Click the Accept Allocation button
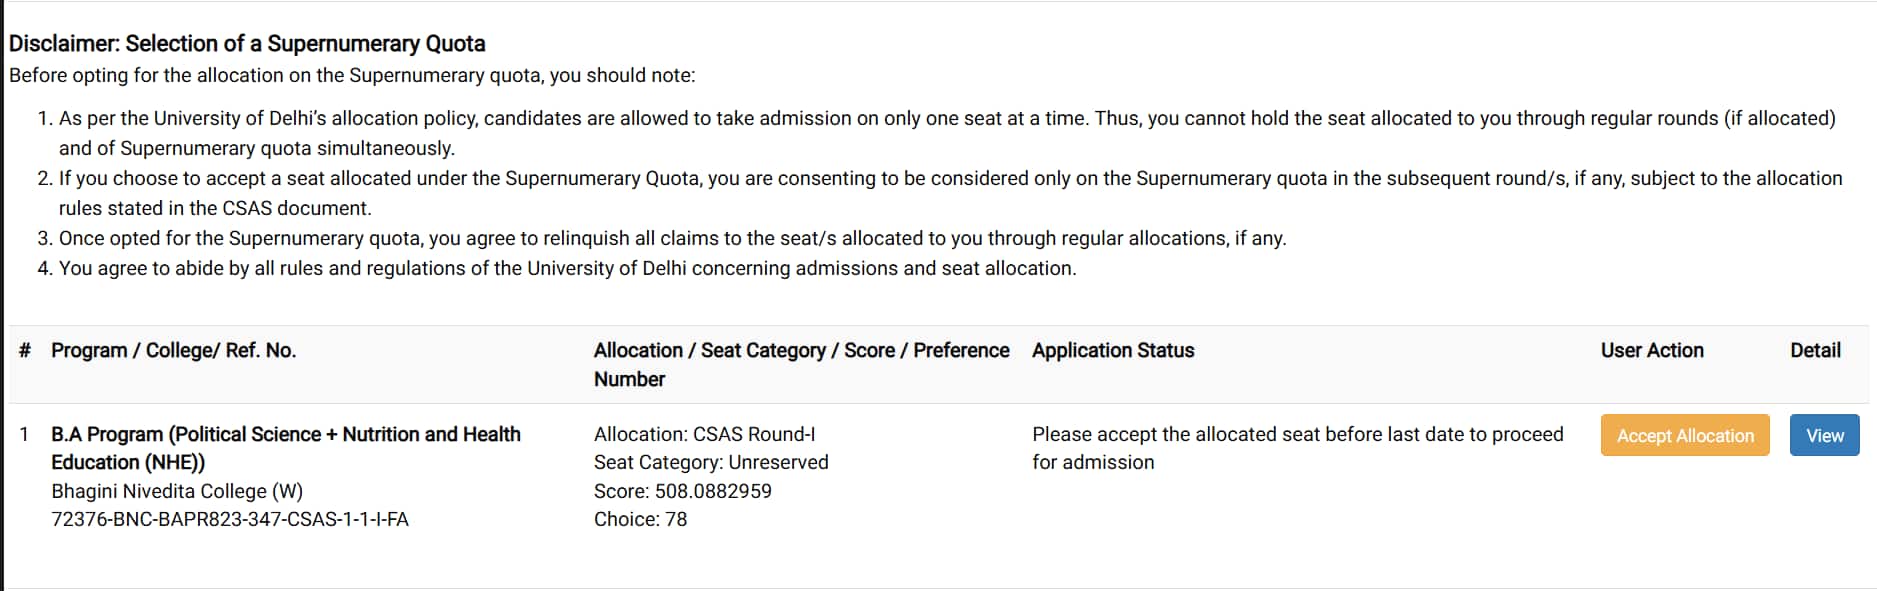The height and width of the screenshot is (591, 1877). [1685, 435]
